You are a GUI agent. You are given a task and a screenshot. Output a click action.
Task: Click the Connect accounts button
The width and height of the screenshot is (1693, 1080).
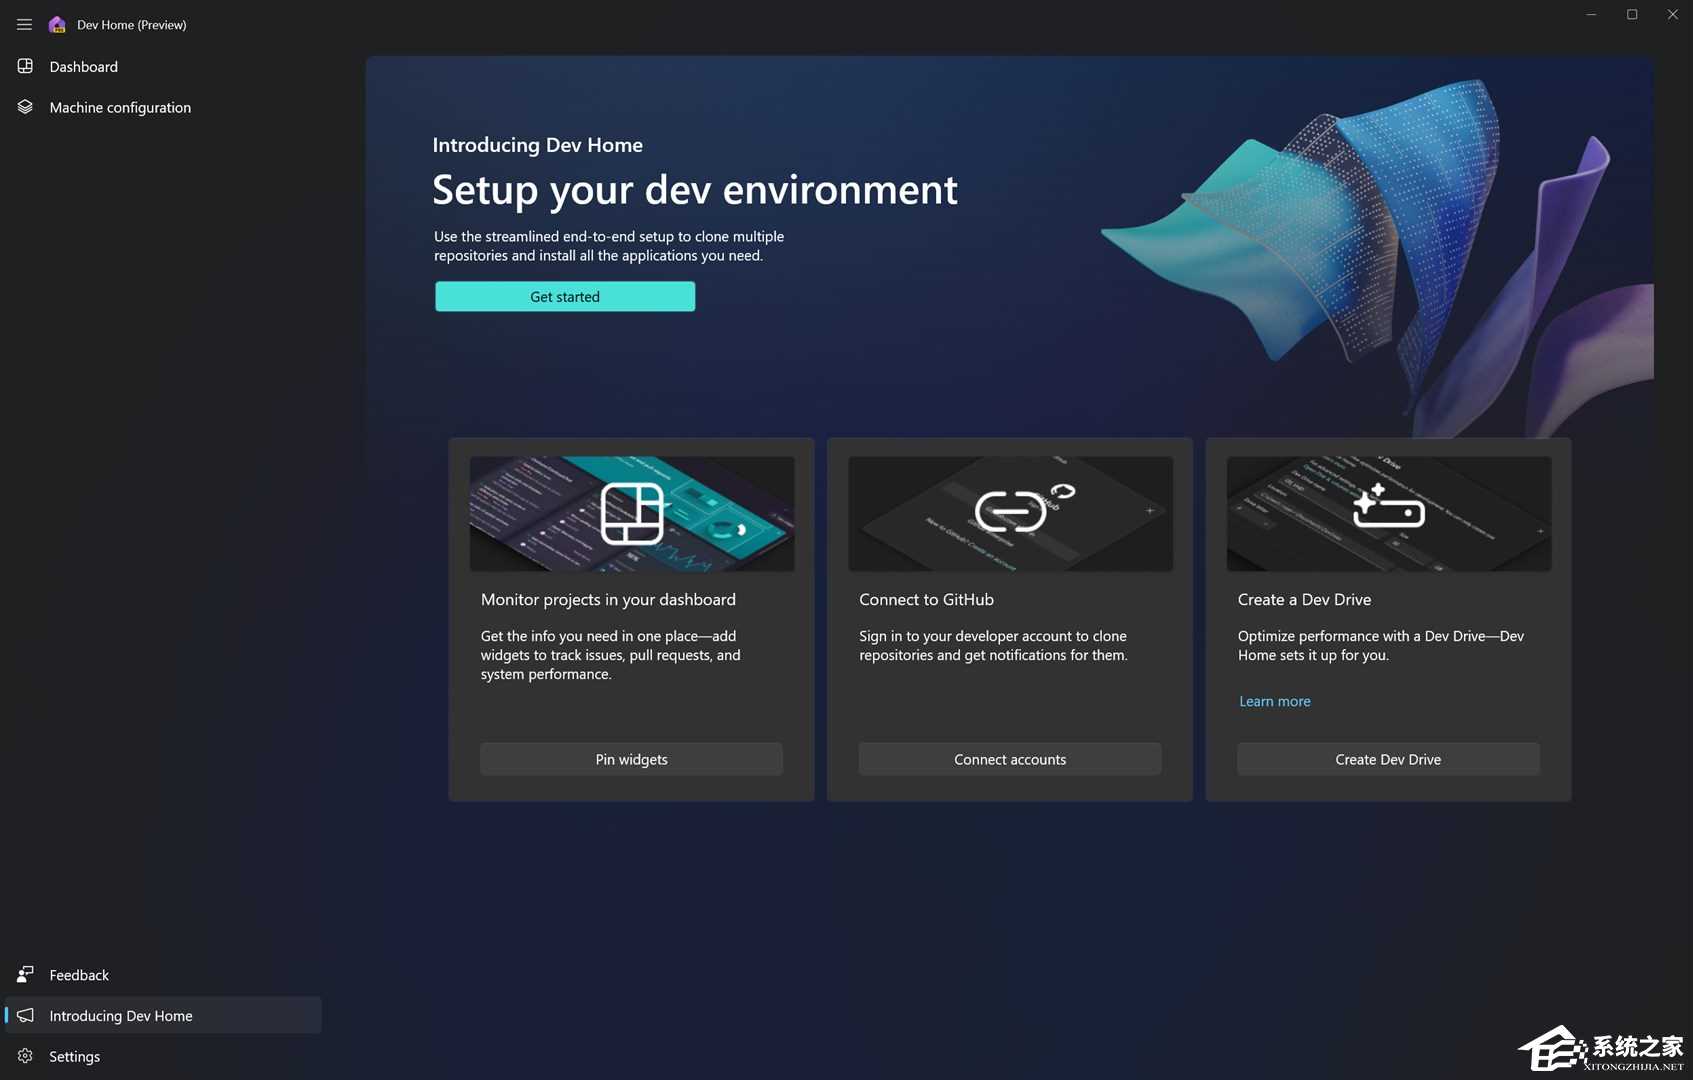pos(1010,759)
